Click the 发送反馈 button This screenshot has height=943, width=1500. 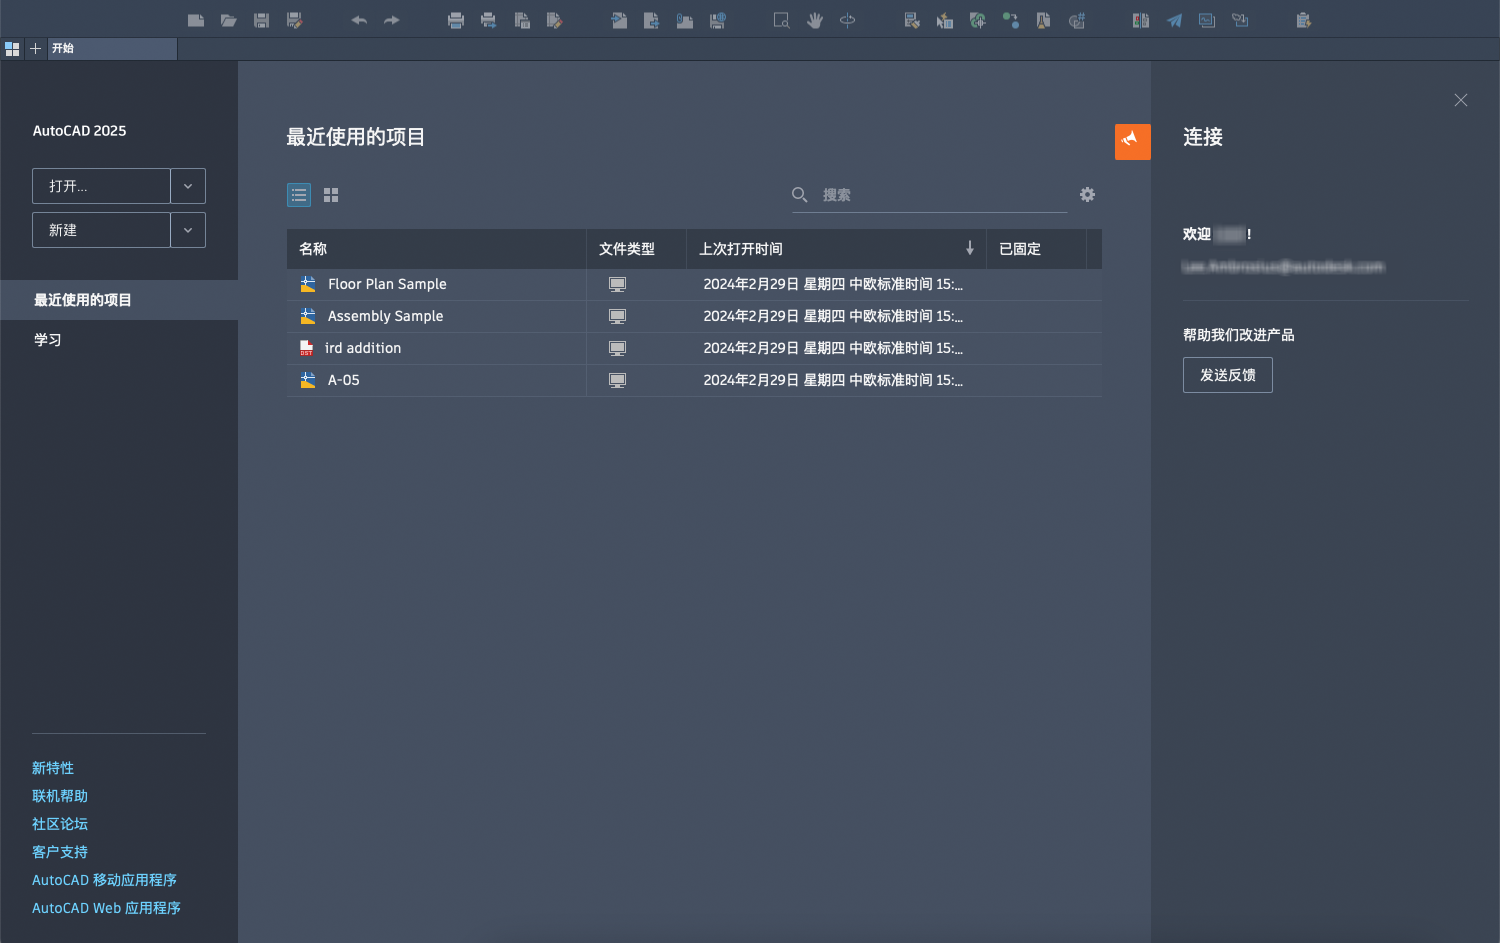1228,375
